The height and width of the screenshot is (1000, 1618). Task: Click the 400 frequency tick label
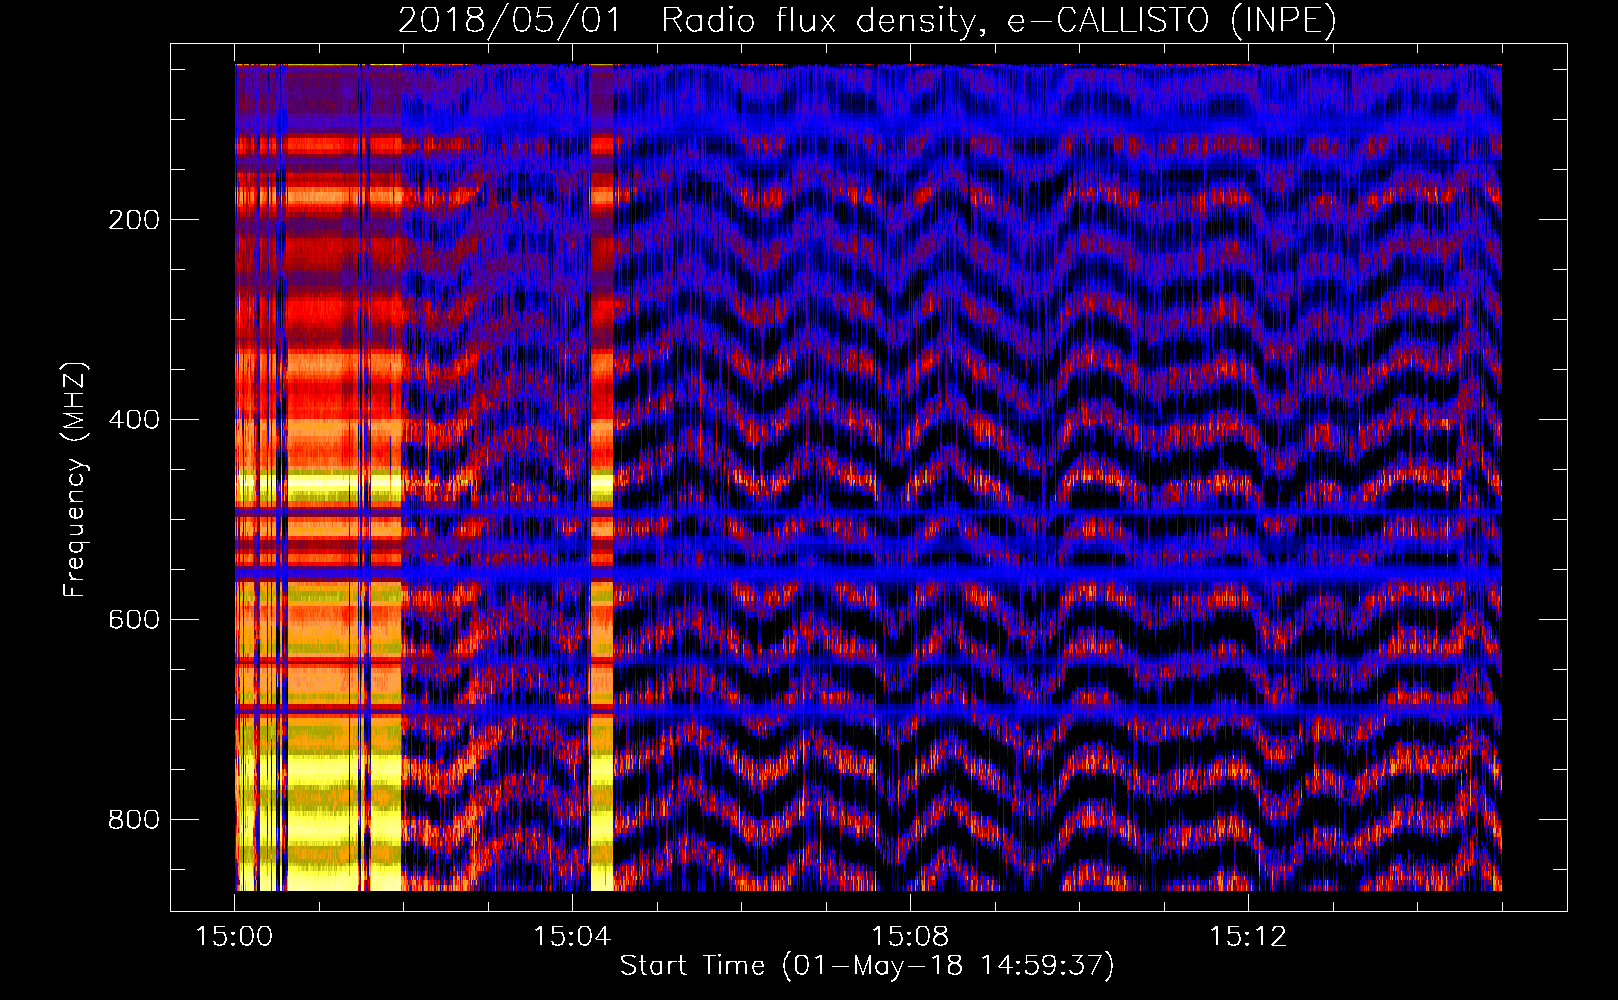[x=134, y=420]
